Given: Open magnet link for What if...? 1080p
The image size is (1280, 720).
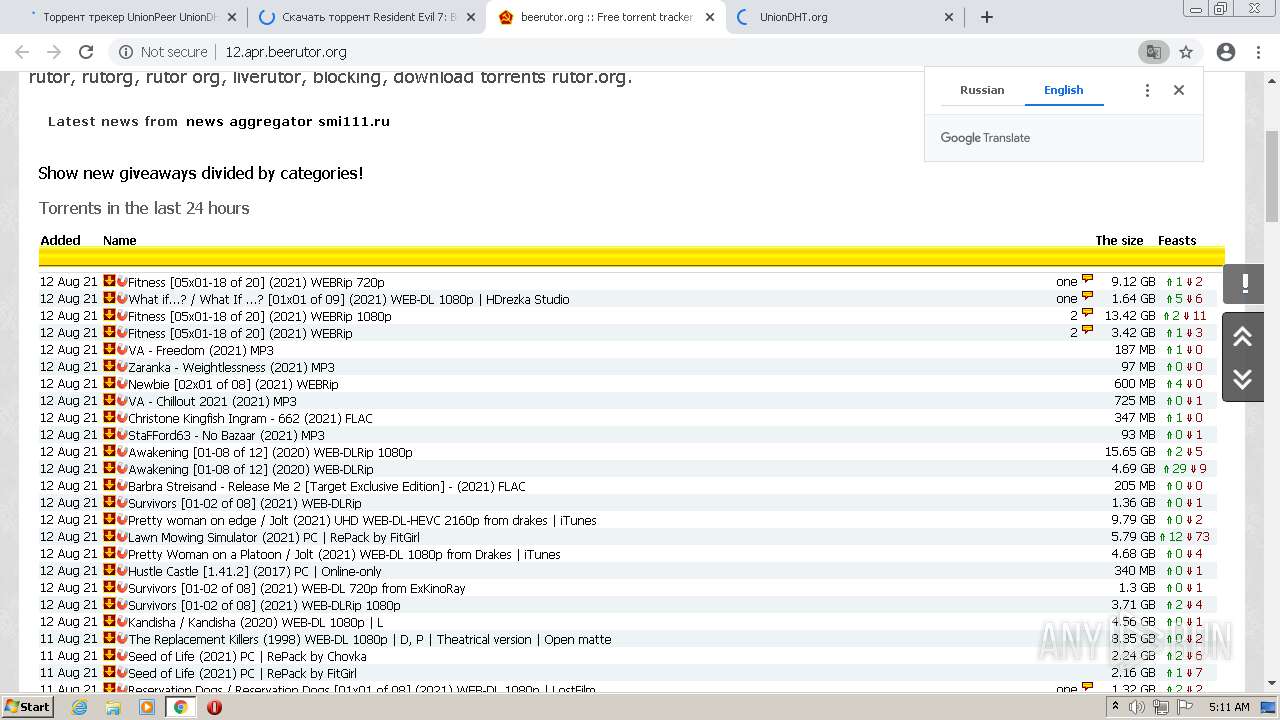Looking at the screenshot, I should pos(122,298).
